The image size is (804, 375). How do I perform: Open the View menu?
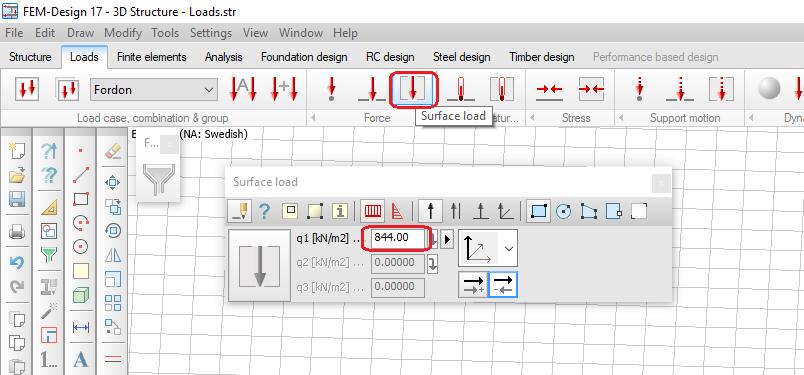pyautogui.click(x=255, y=33)
